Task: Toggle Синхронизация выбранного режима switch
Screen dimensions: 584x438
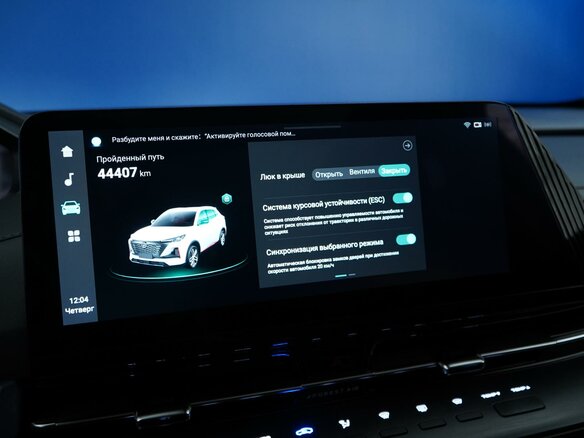Action: [x=406, y=239]
